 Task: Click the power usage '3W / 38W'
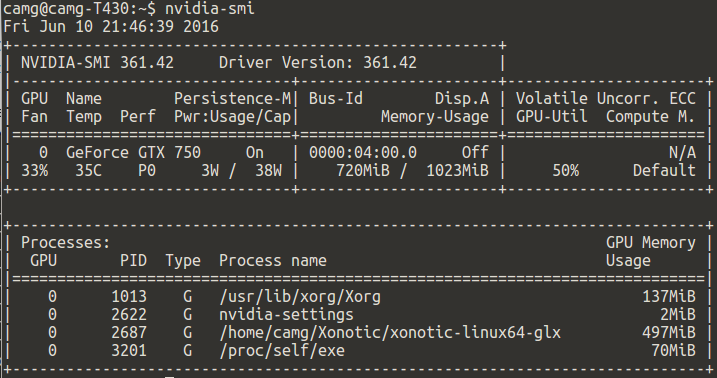[x=241, y=170]
